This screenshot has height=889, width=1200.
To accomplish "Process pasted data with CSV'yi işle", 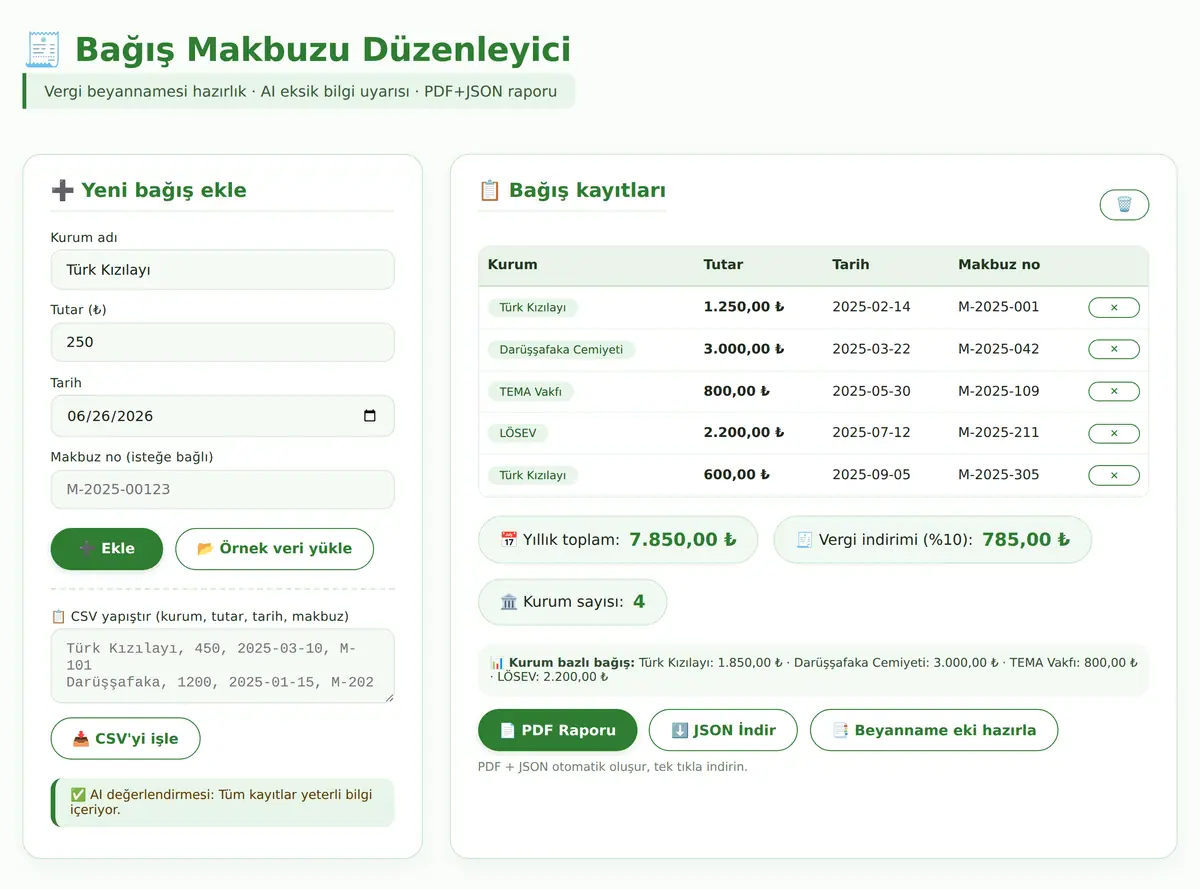I will [126, 739].
